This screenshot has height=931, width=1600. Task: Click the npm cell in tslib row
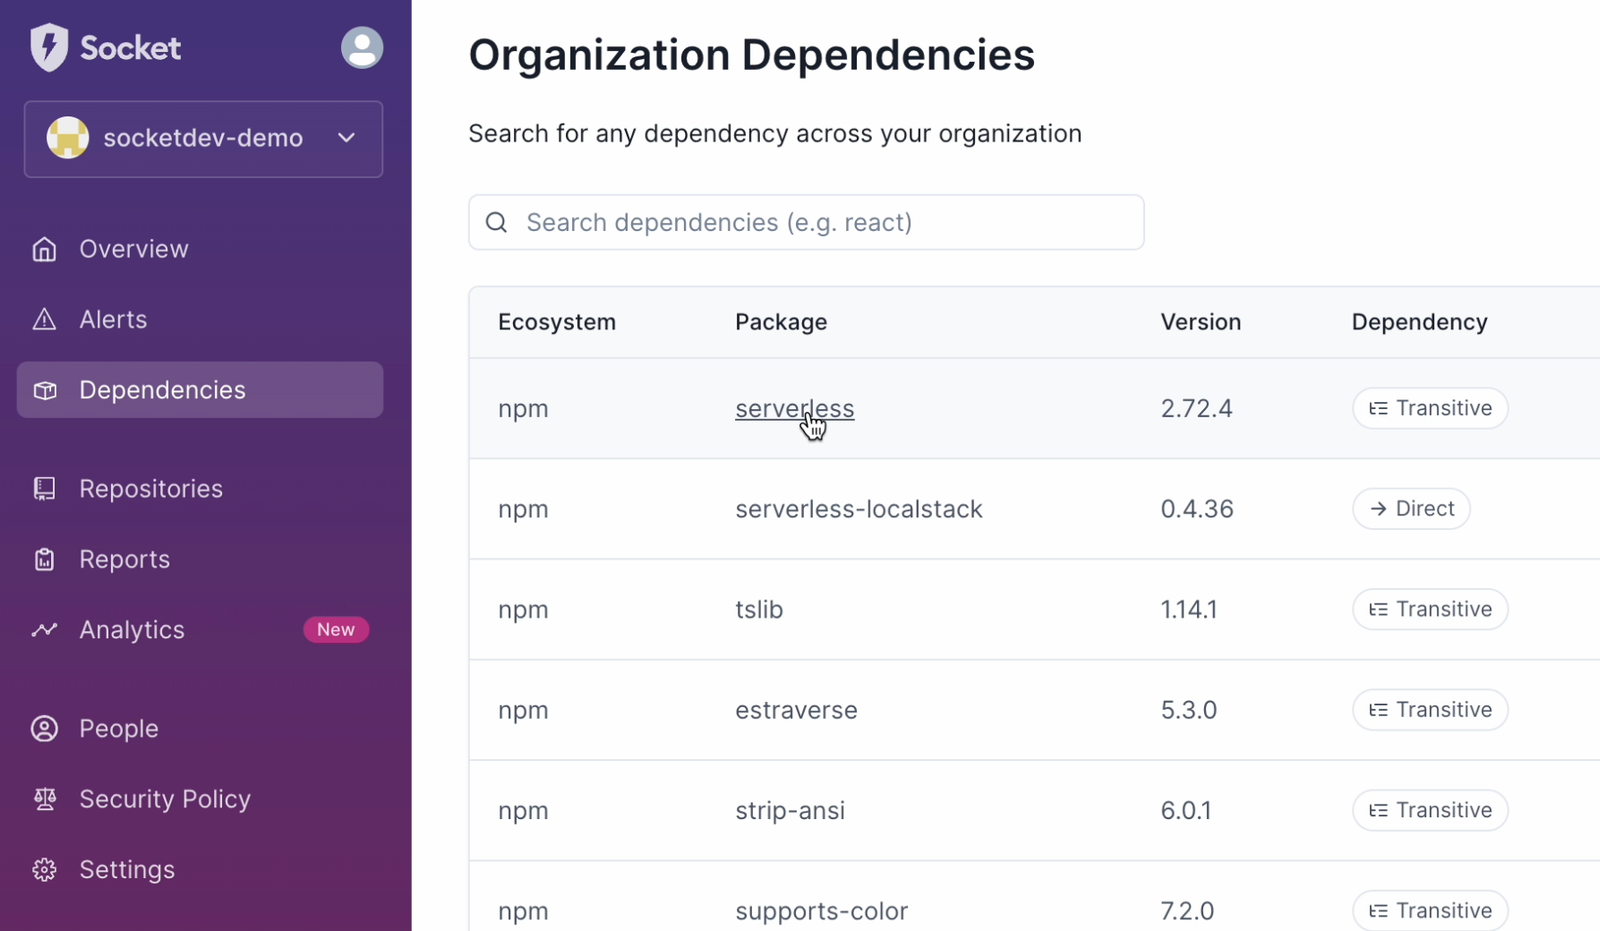(x=523, y=610)
